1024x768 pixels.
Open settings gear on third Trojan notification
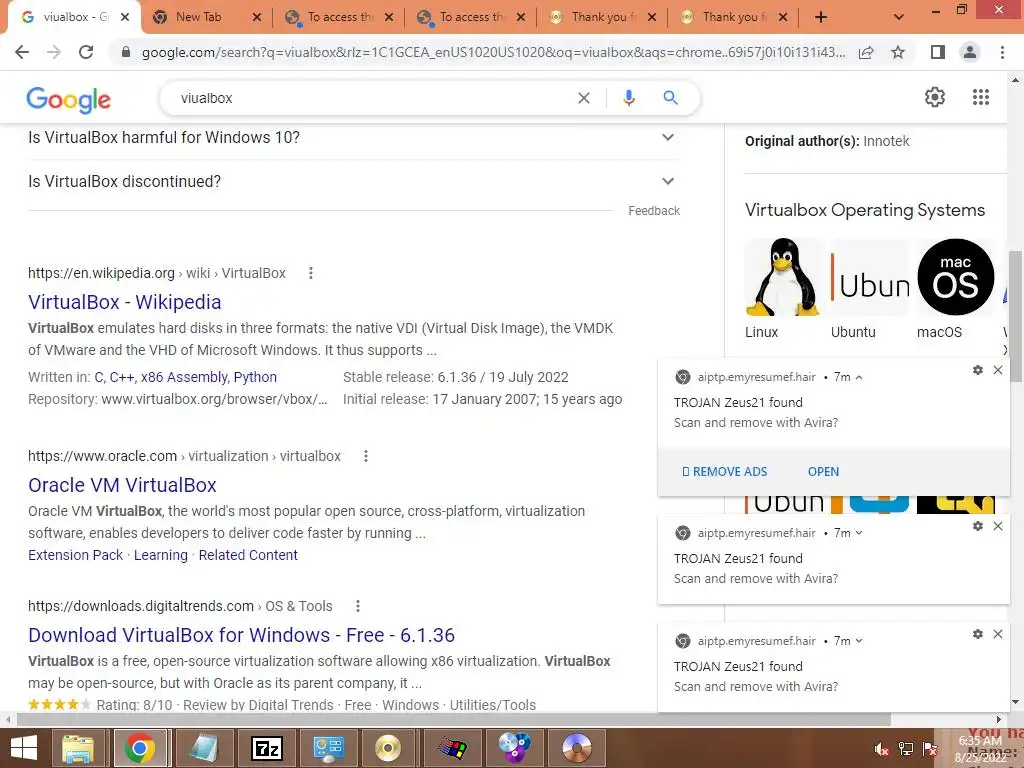point(978,634)
